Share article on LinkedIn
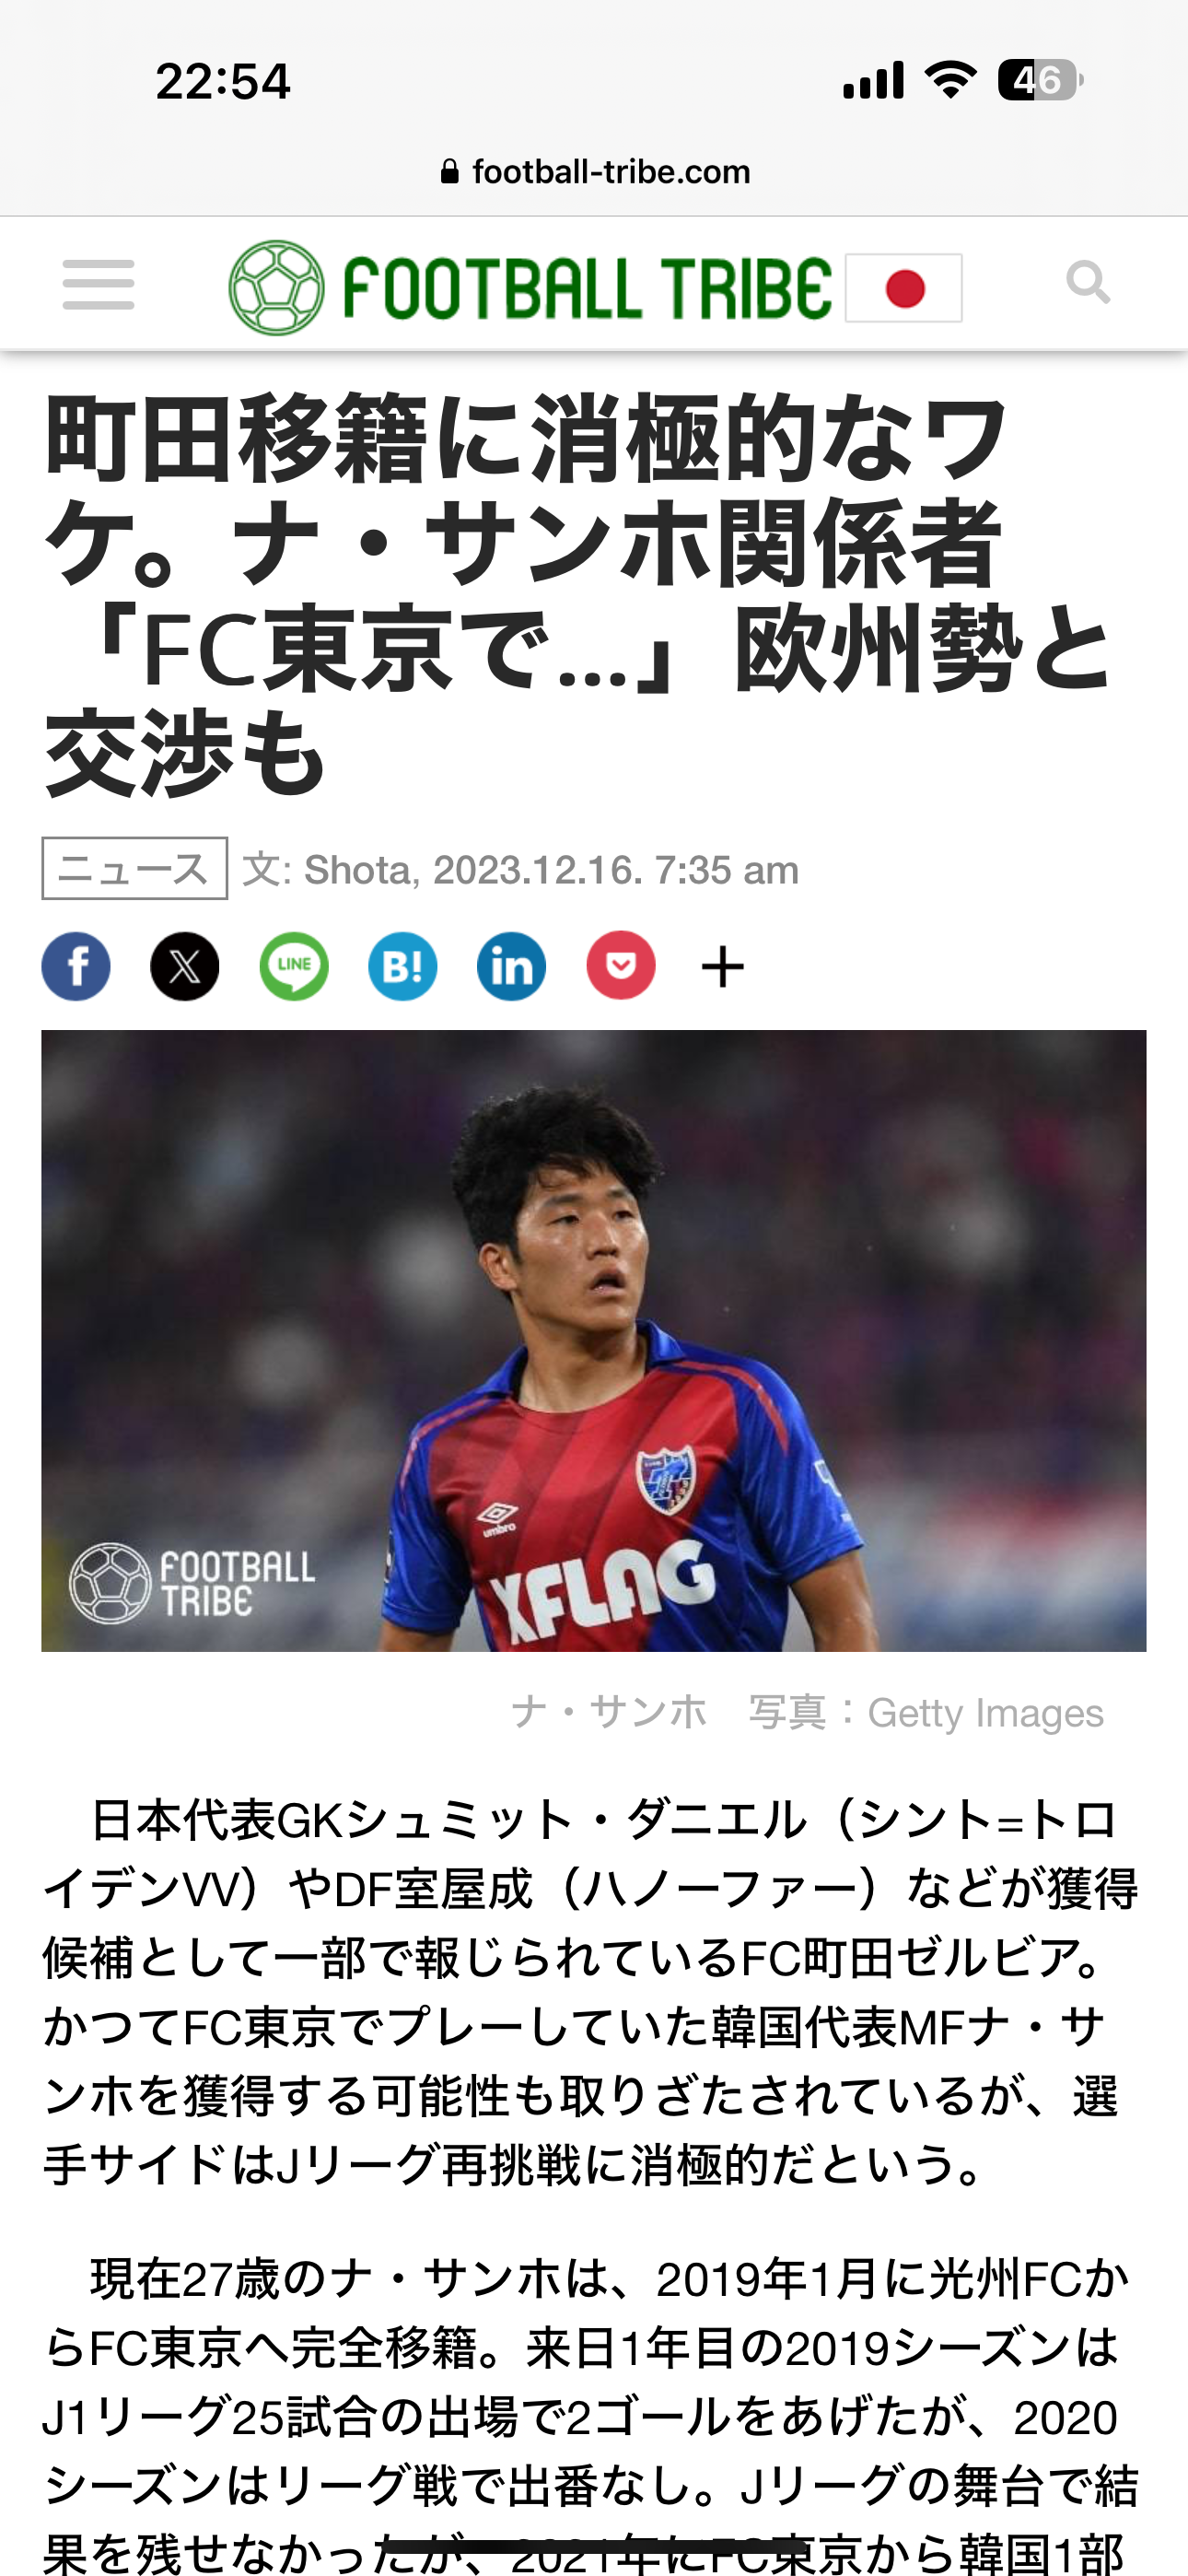The height and width of the screenshot is (2576, 1188). point(512,966)
